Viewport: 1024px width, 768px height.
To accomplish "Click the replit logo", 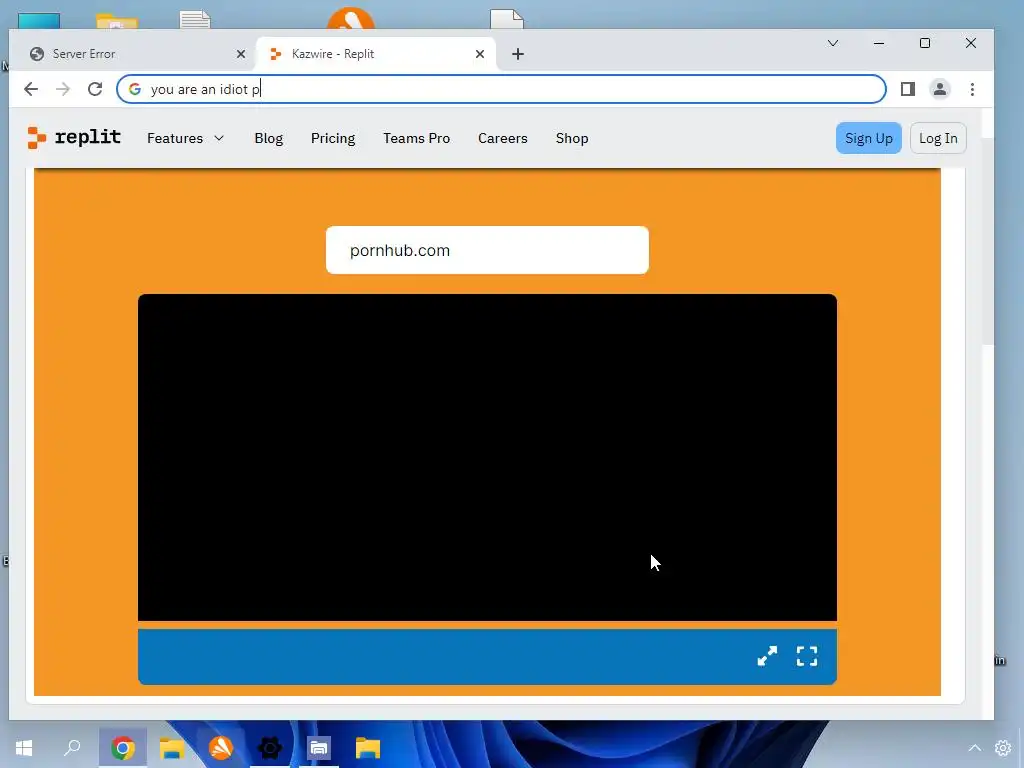I will tap(74, 138).
